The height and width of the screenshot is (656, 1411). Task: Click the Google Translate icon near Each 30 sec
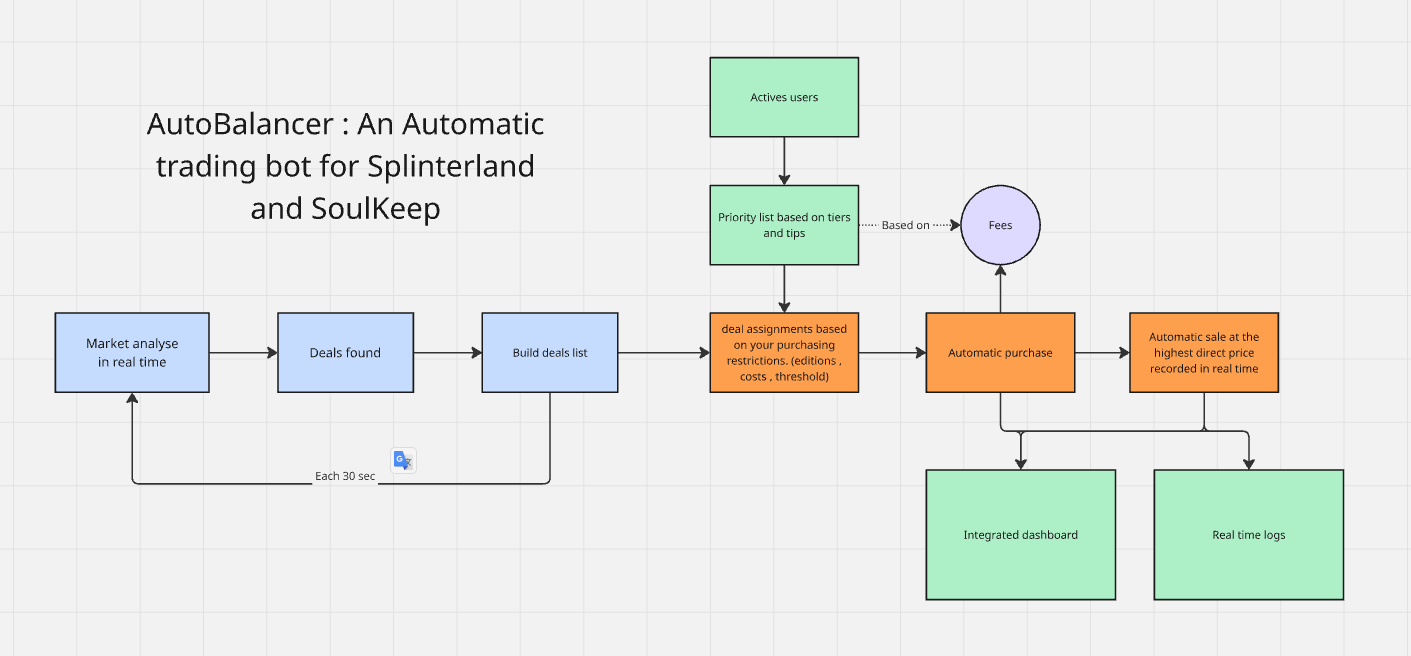403,460
